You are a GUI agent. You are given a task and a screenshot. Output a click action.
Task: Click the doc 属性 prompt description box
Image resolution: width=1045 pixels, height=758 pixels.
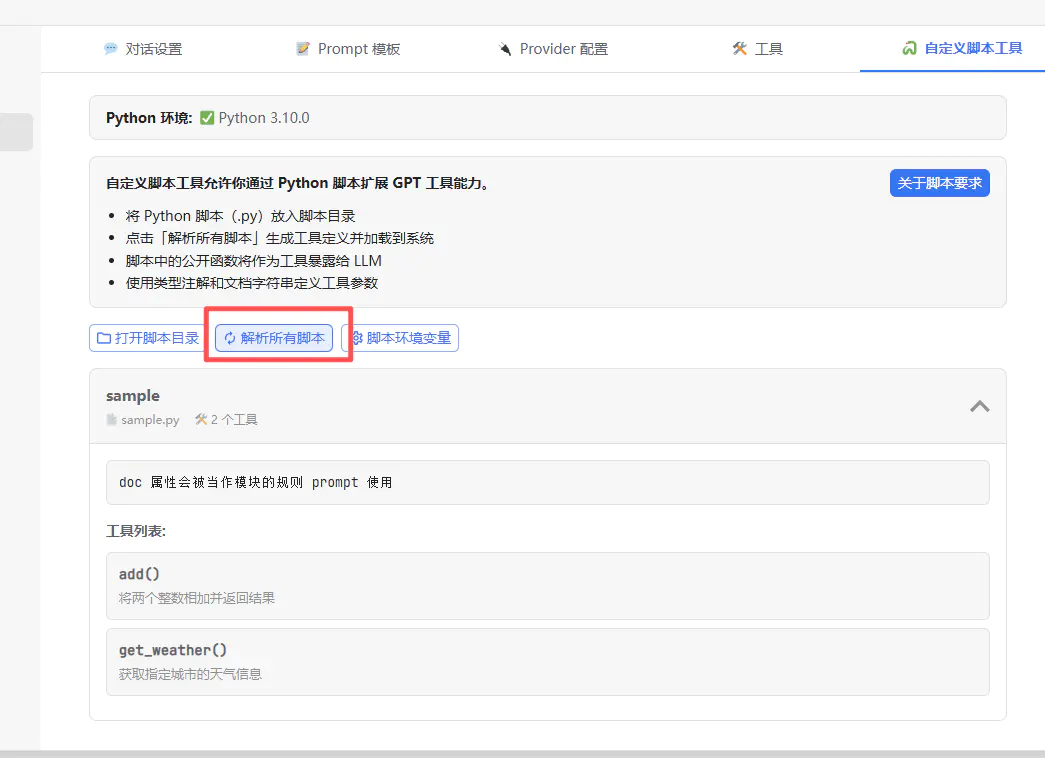(x=547, y=482)
